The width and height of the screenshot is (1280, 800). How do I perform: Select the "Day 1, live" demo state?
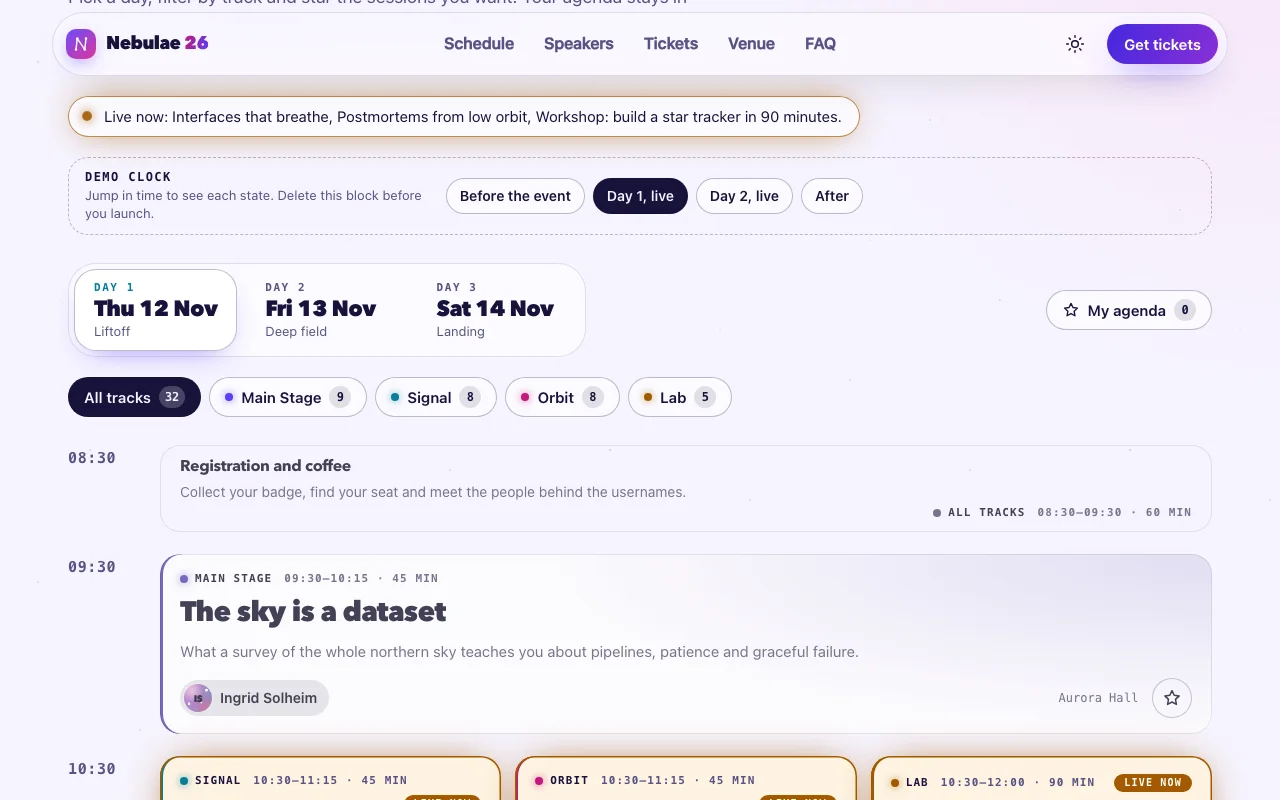(640, 196)
